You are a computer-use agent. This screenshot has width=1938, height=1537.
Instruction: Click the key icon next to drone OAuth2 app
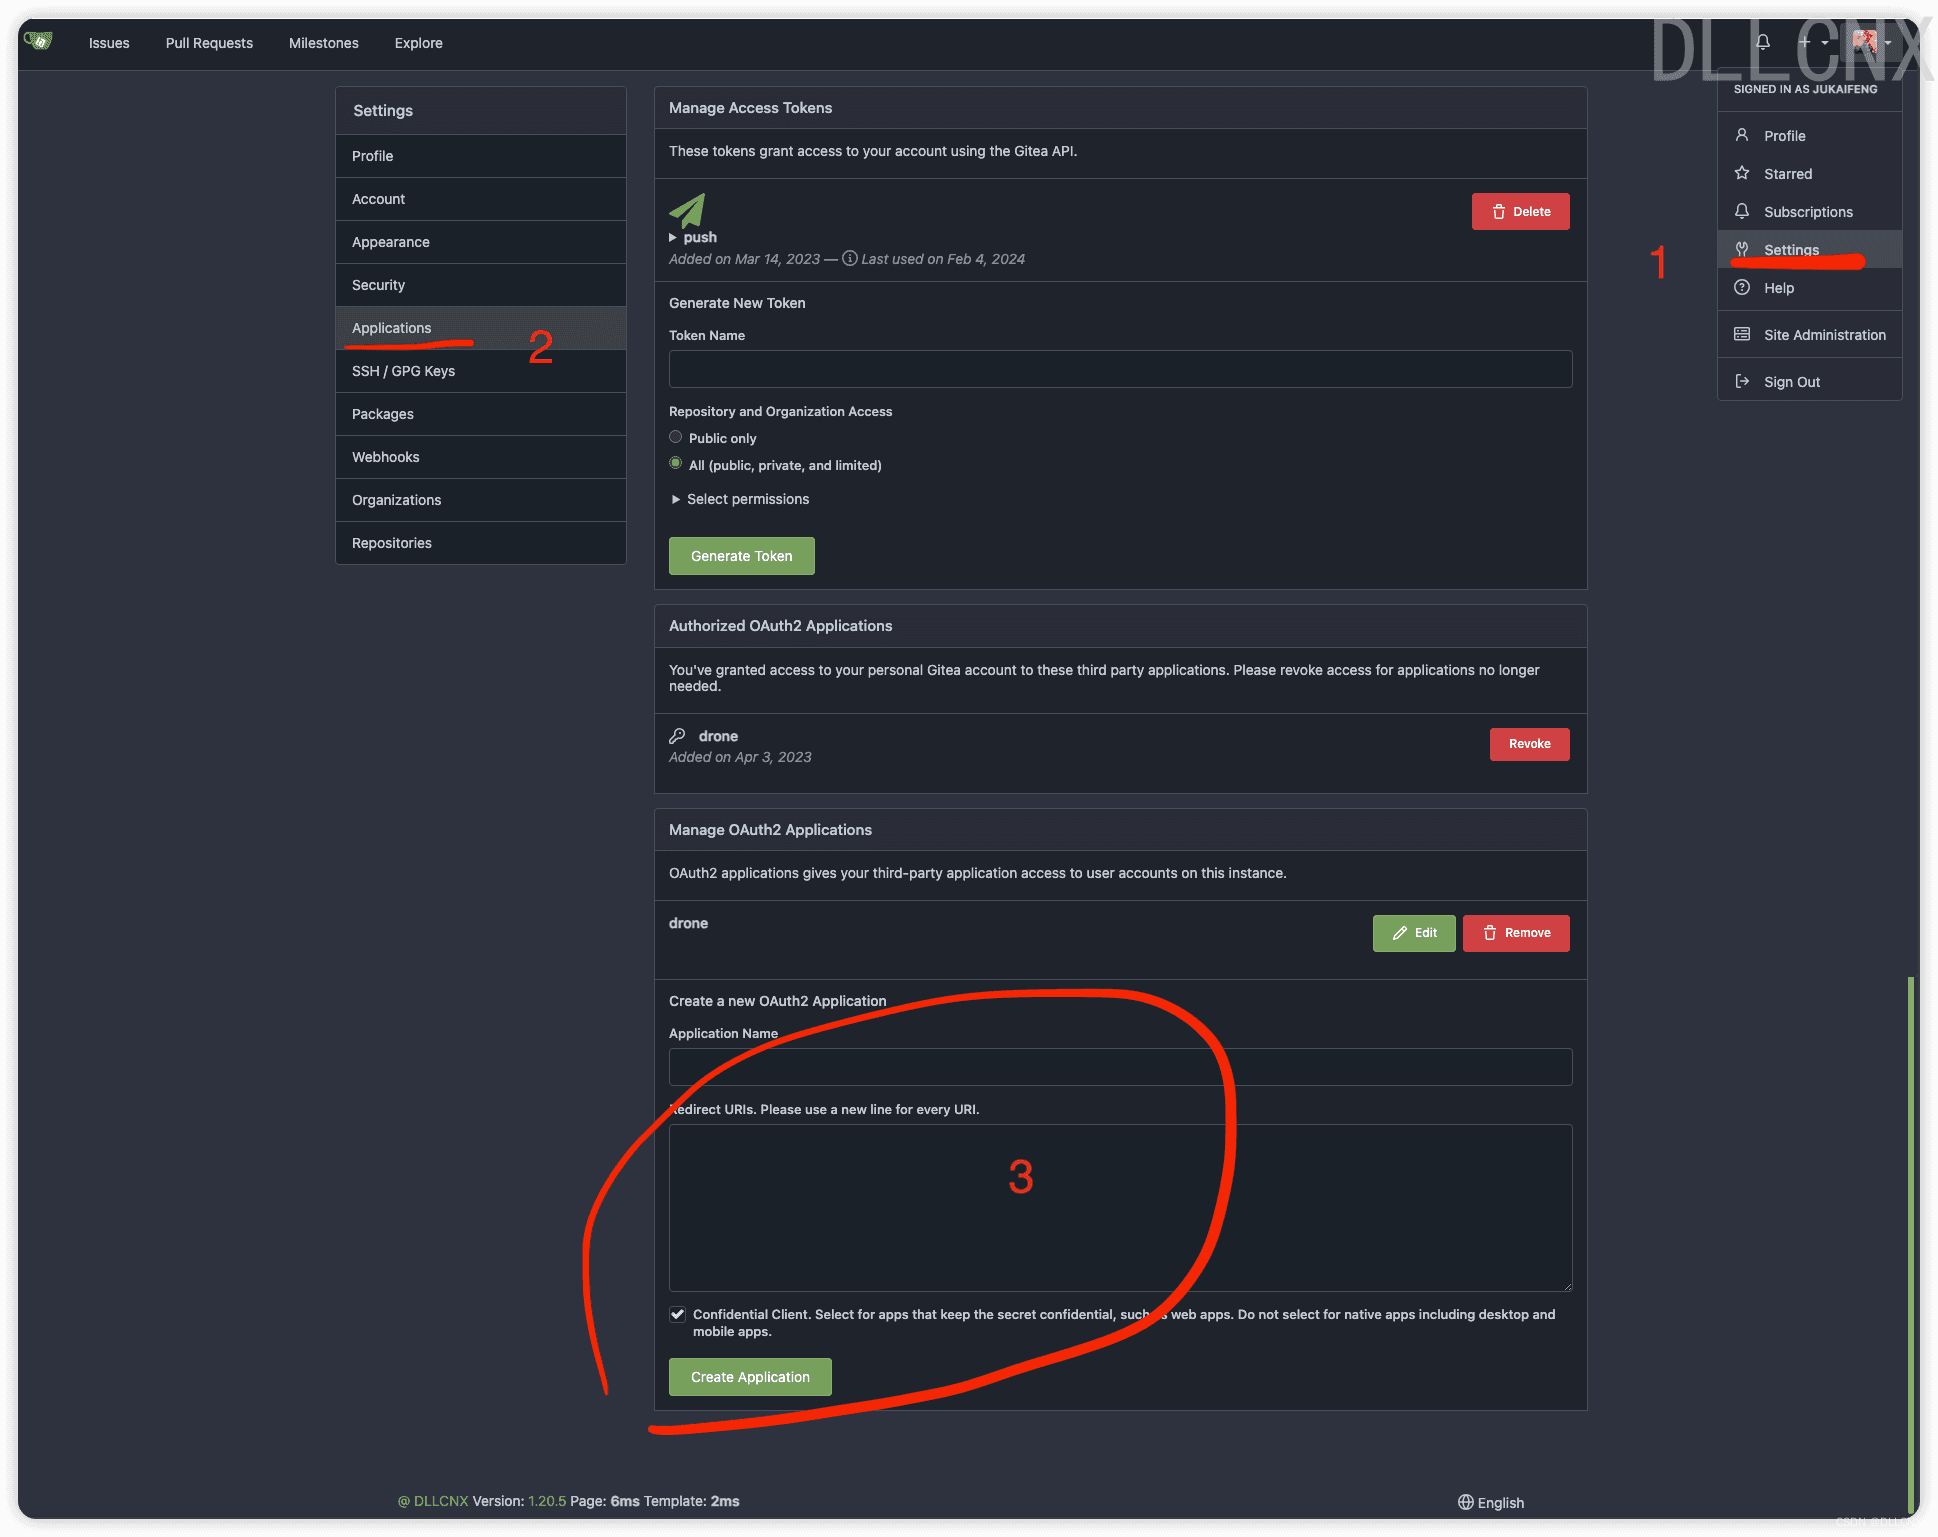(676, 735)
